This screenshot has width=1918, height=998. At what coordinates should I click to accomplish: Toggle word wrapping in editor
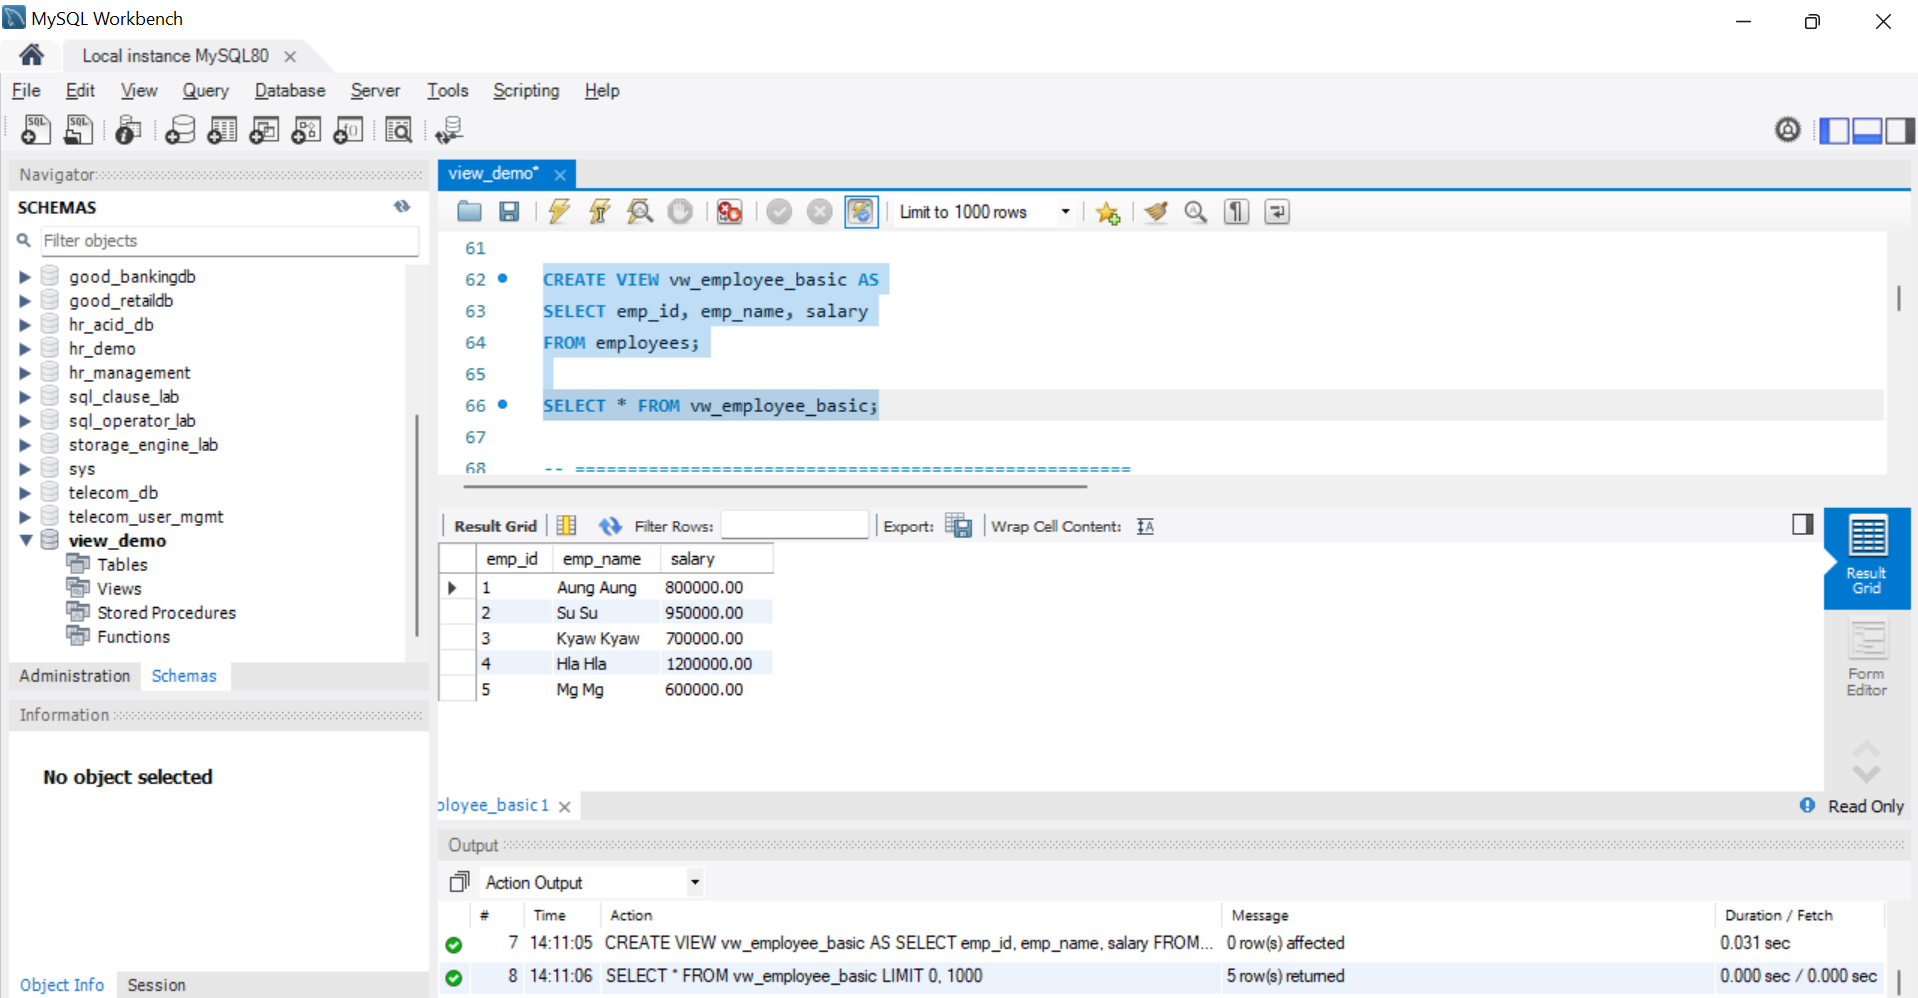[x=1277, y=211]
